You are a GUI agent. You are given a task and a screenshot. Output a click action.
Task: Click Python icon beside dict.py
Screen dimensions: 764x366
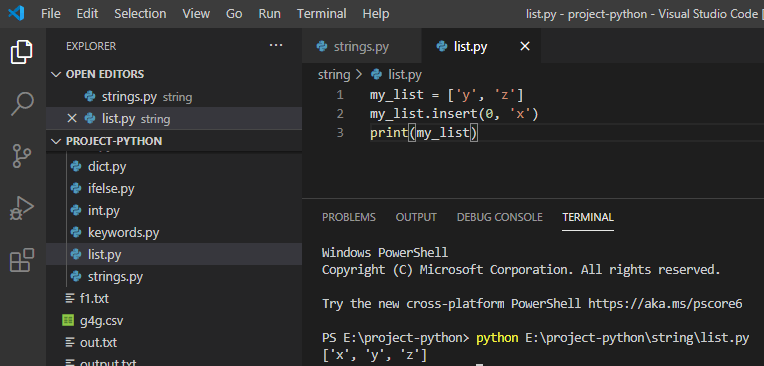76,167
